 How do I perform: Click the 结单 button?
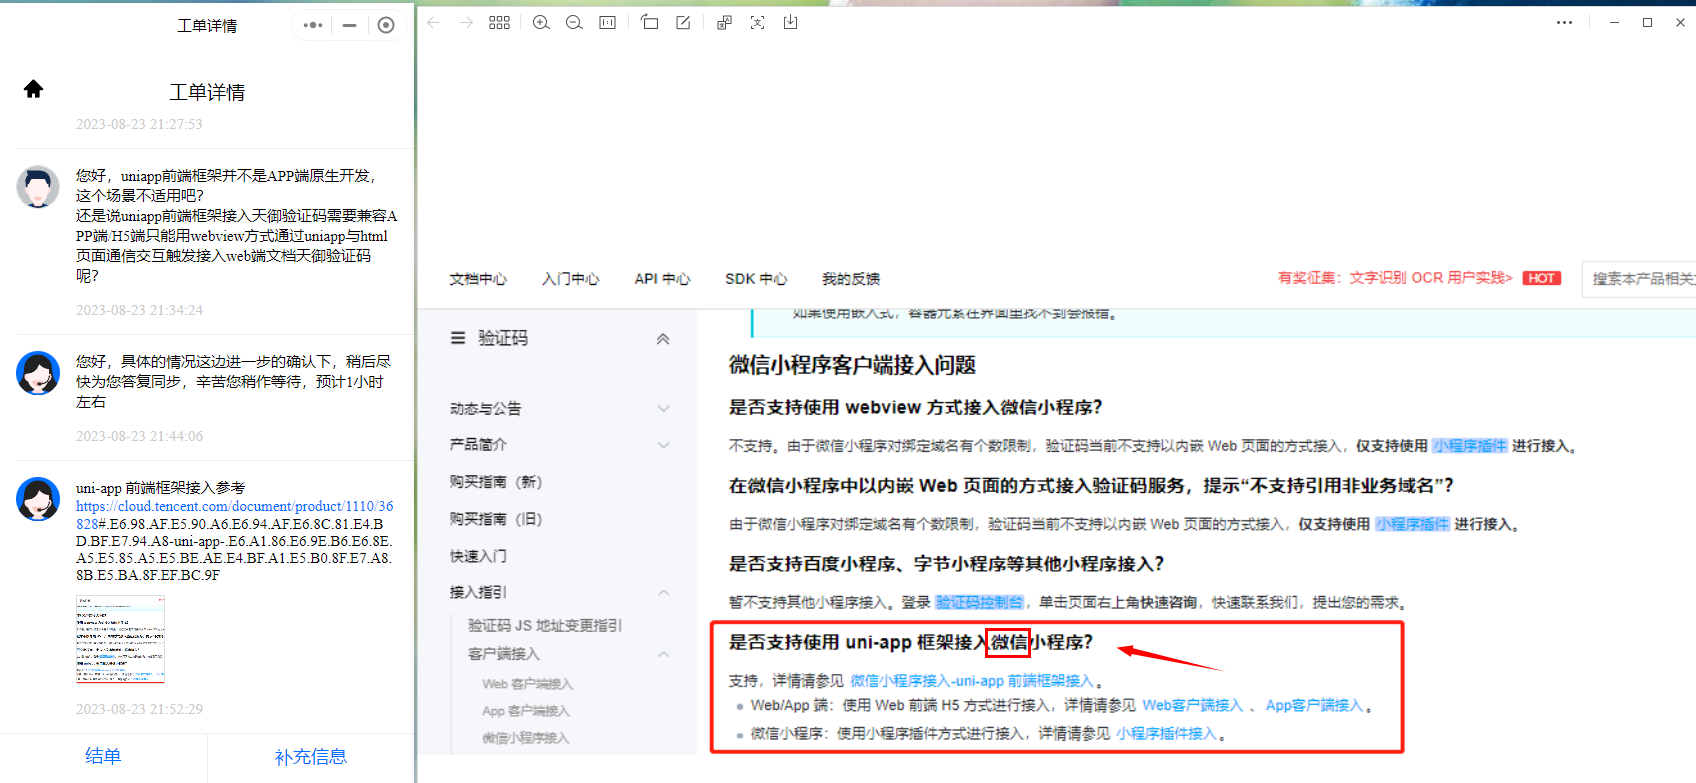(x=103, y=757)
